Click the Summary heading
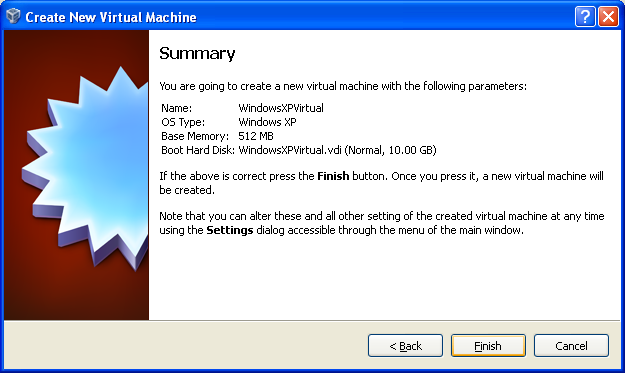The image size is (625, 374). pyautogui.click(x=197, y=54)
